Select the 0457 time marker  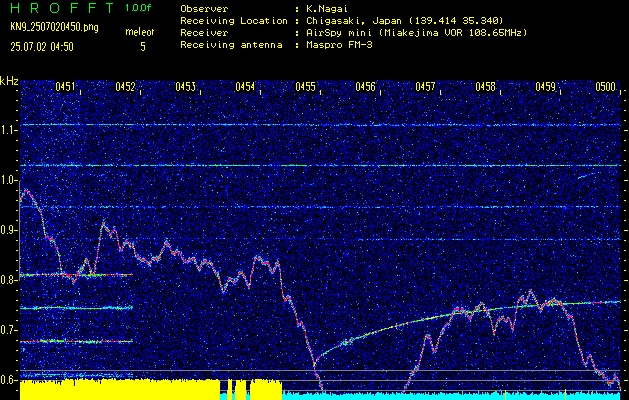coord(426,87)
